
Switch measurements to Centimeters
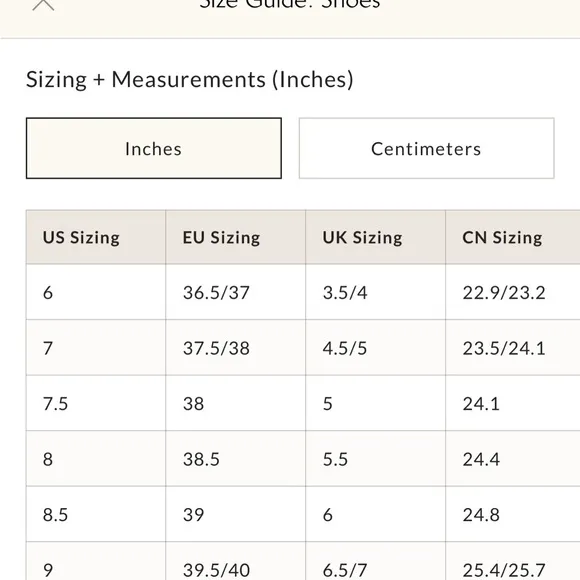point(426,148)
